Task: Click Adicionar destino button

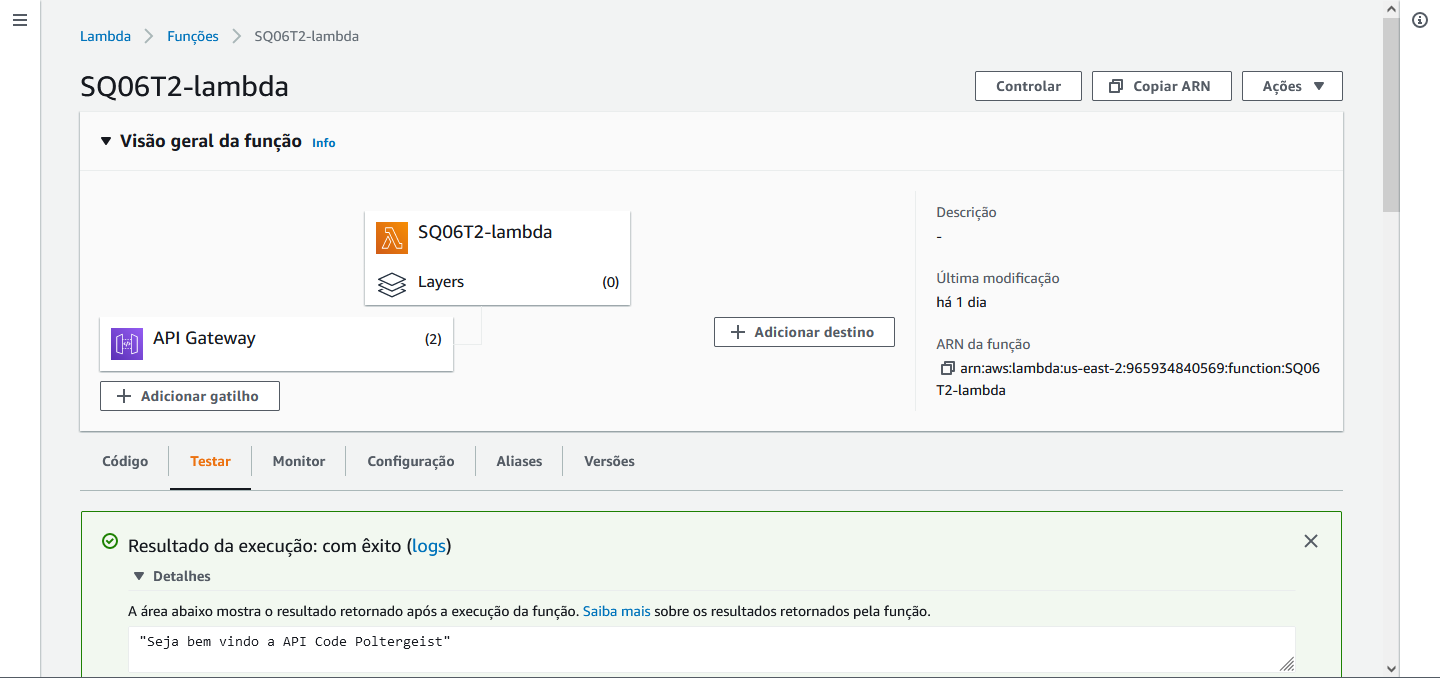Action: [x=804, y=332]
